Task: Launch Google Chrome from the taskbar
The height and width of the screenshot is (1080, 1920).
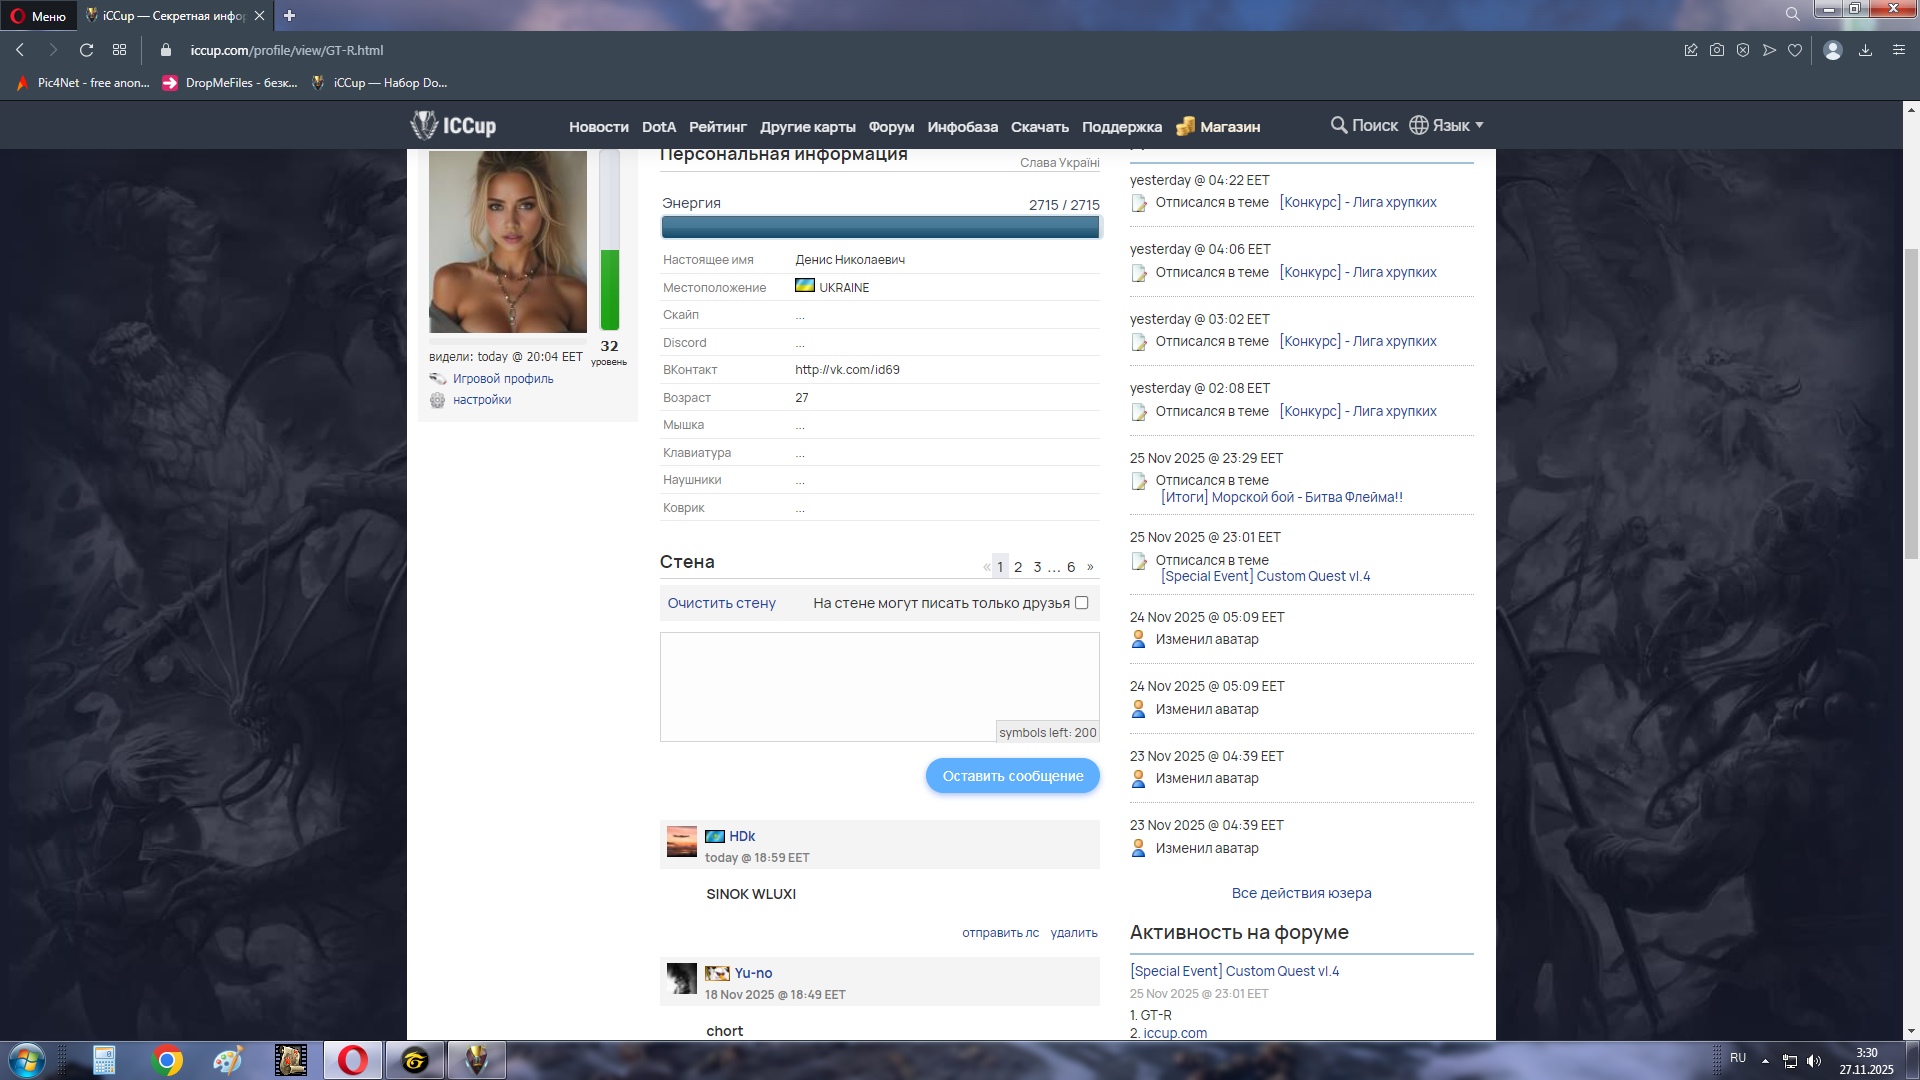Action: coord(167,1060)
